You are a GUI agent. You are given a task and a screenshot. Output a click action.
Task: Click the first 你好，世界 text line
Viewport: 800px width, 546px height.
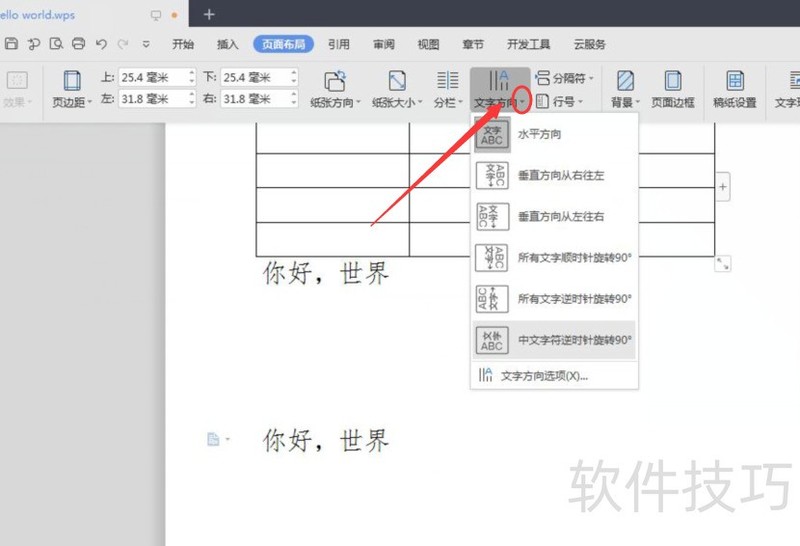326,273
